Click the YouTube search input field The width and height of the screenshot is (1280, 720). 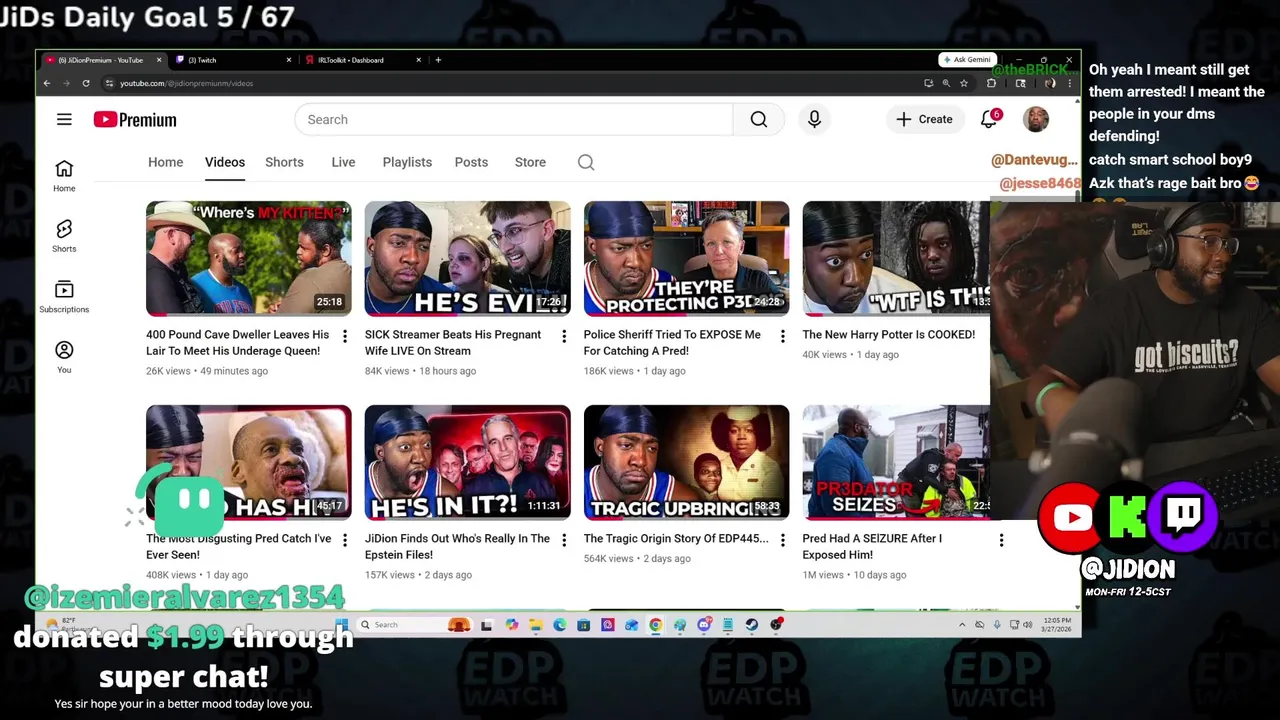click(514, 119)
